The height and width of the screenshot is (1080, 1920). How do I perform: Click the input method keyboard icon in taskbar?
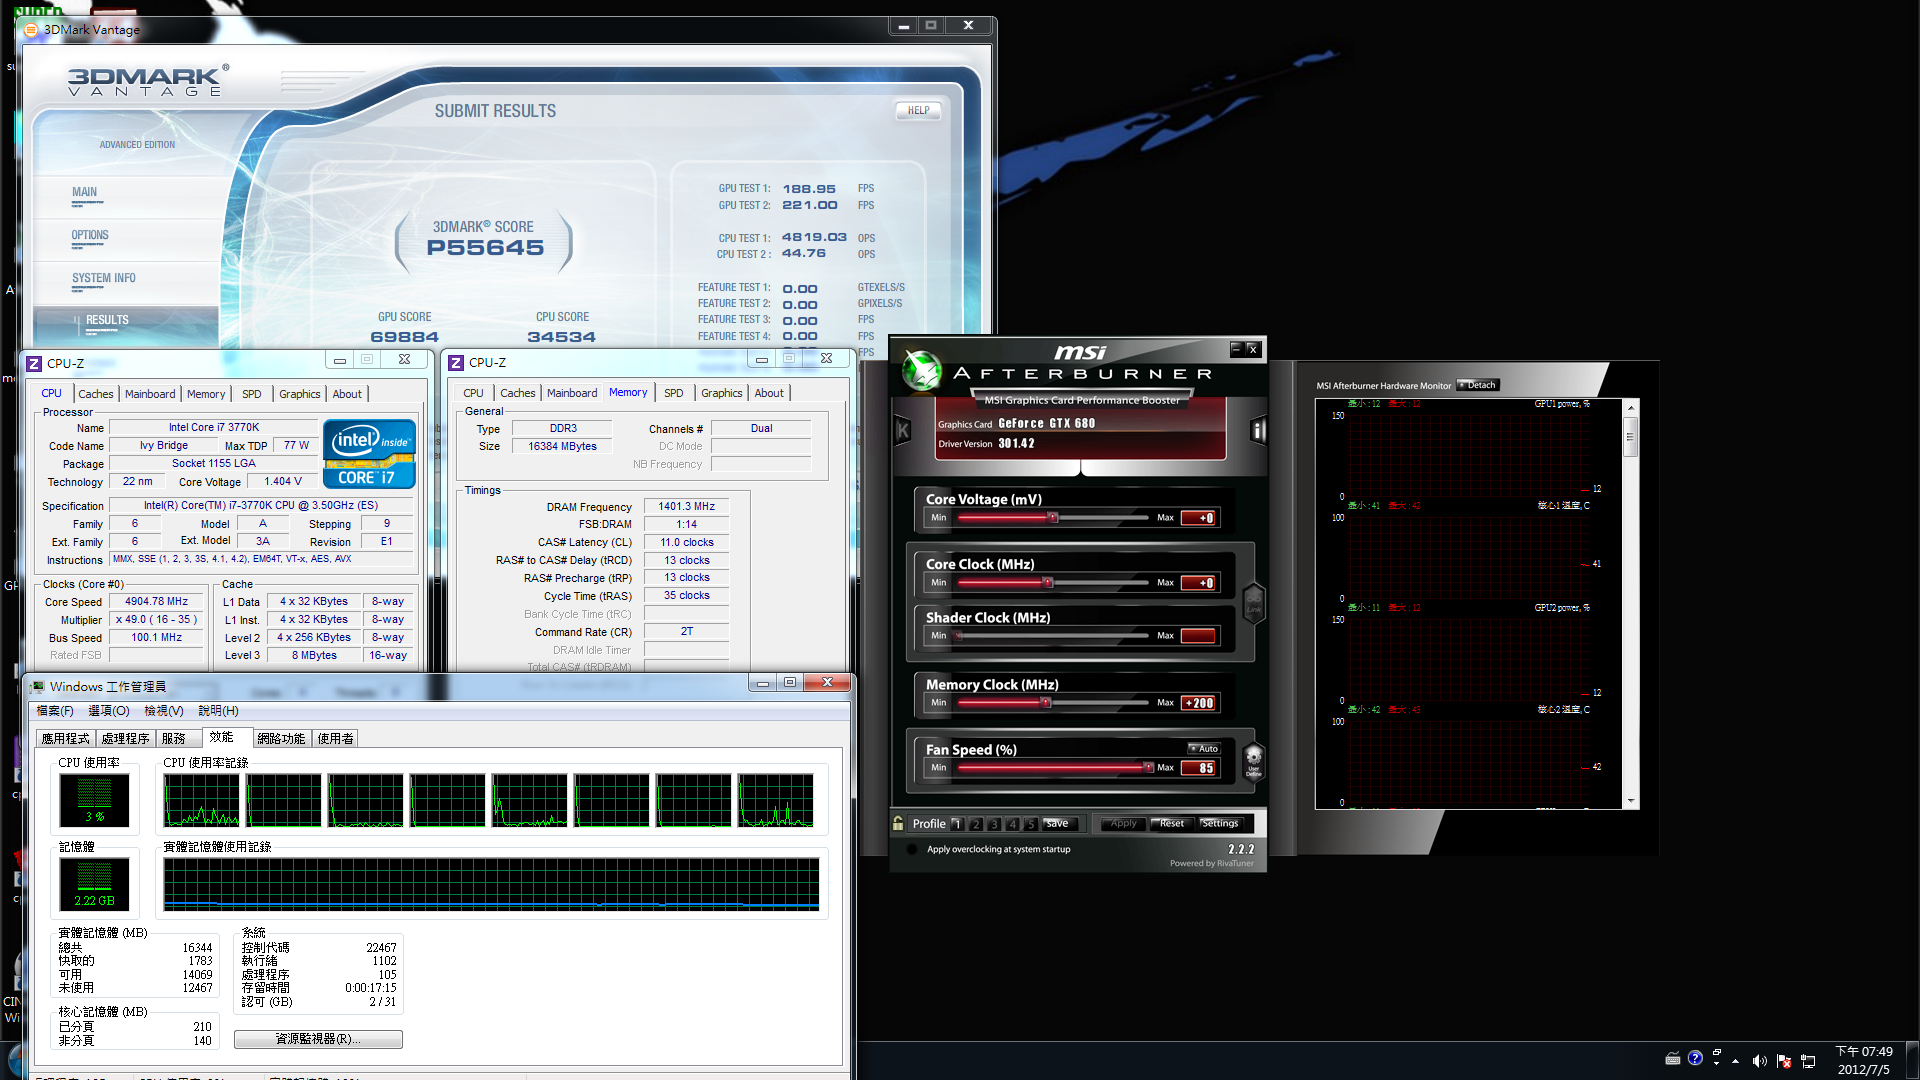pyautogui.click(x=1673, y=1058)
